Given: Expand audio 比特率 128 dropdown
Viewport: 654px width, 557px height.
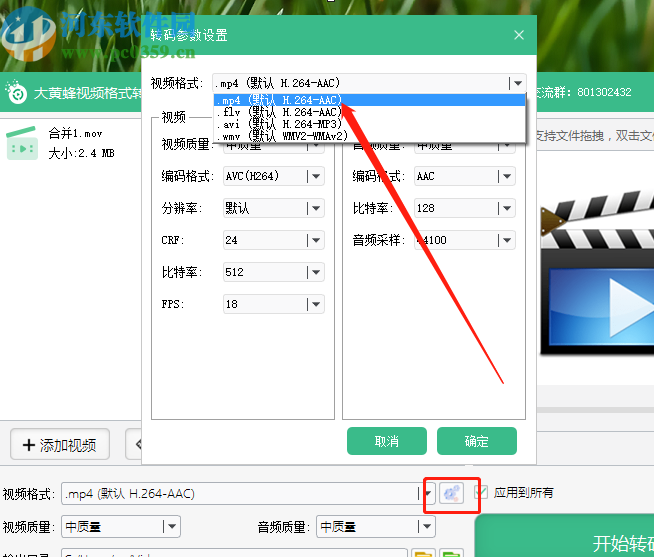Looking at the screenshot, I should (465, 208).
